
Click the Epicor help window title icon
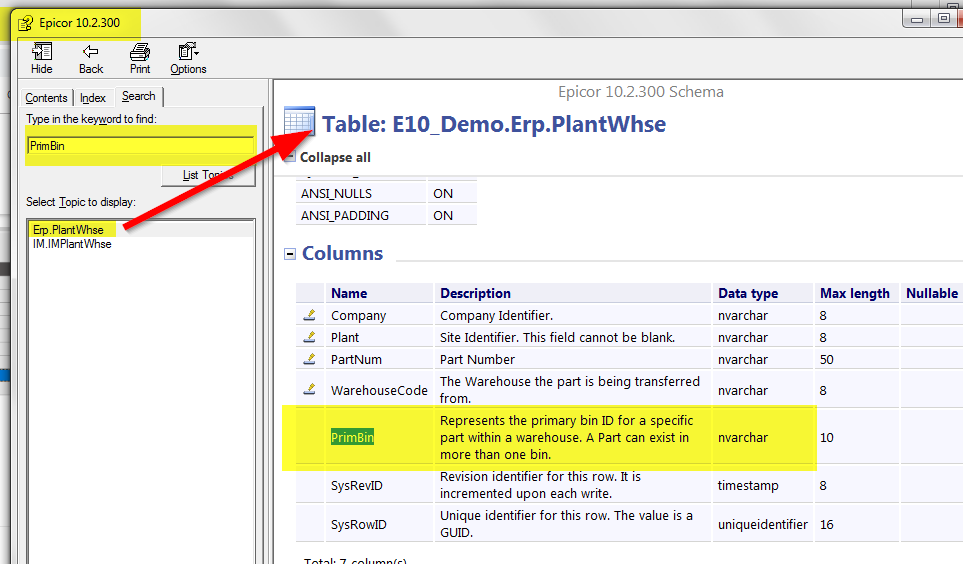pos(25,23)
